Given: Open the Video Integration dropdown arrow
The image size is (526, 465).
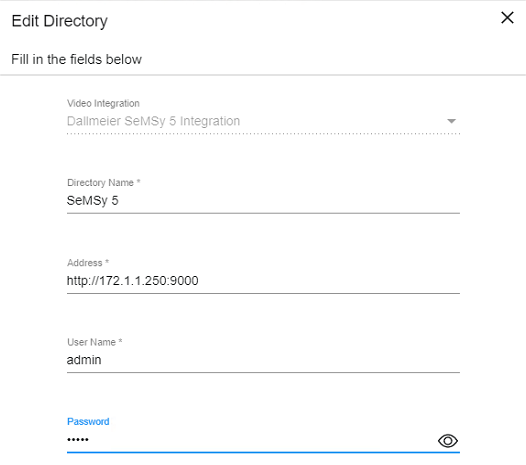Looking at the screenshot, I should tap(452, 121).
